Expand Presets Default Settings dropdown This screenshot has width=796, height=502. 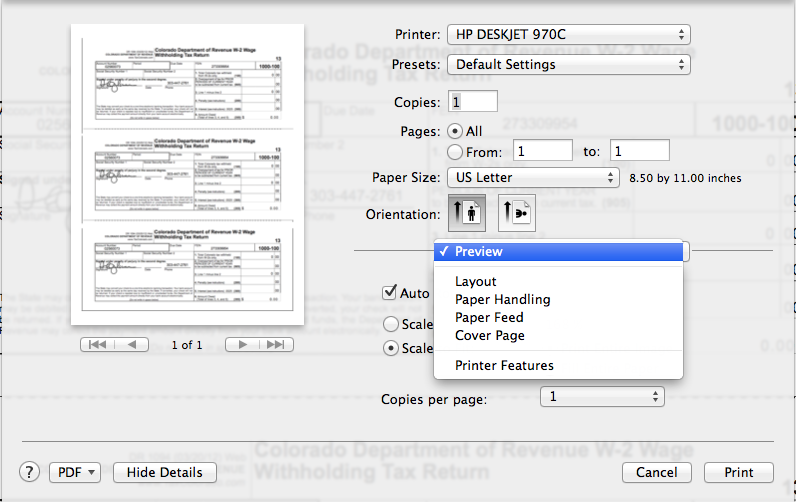pyautogui.click(x=568, y=65)
